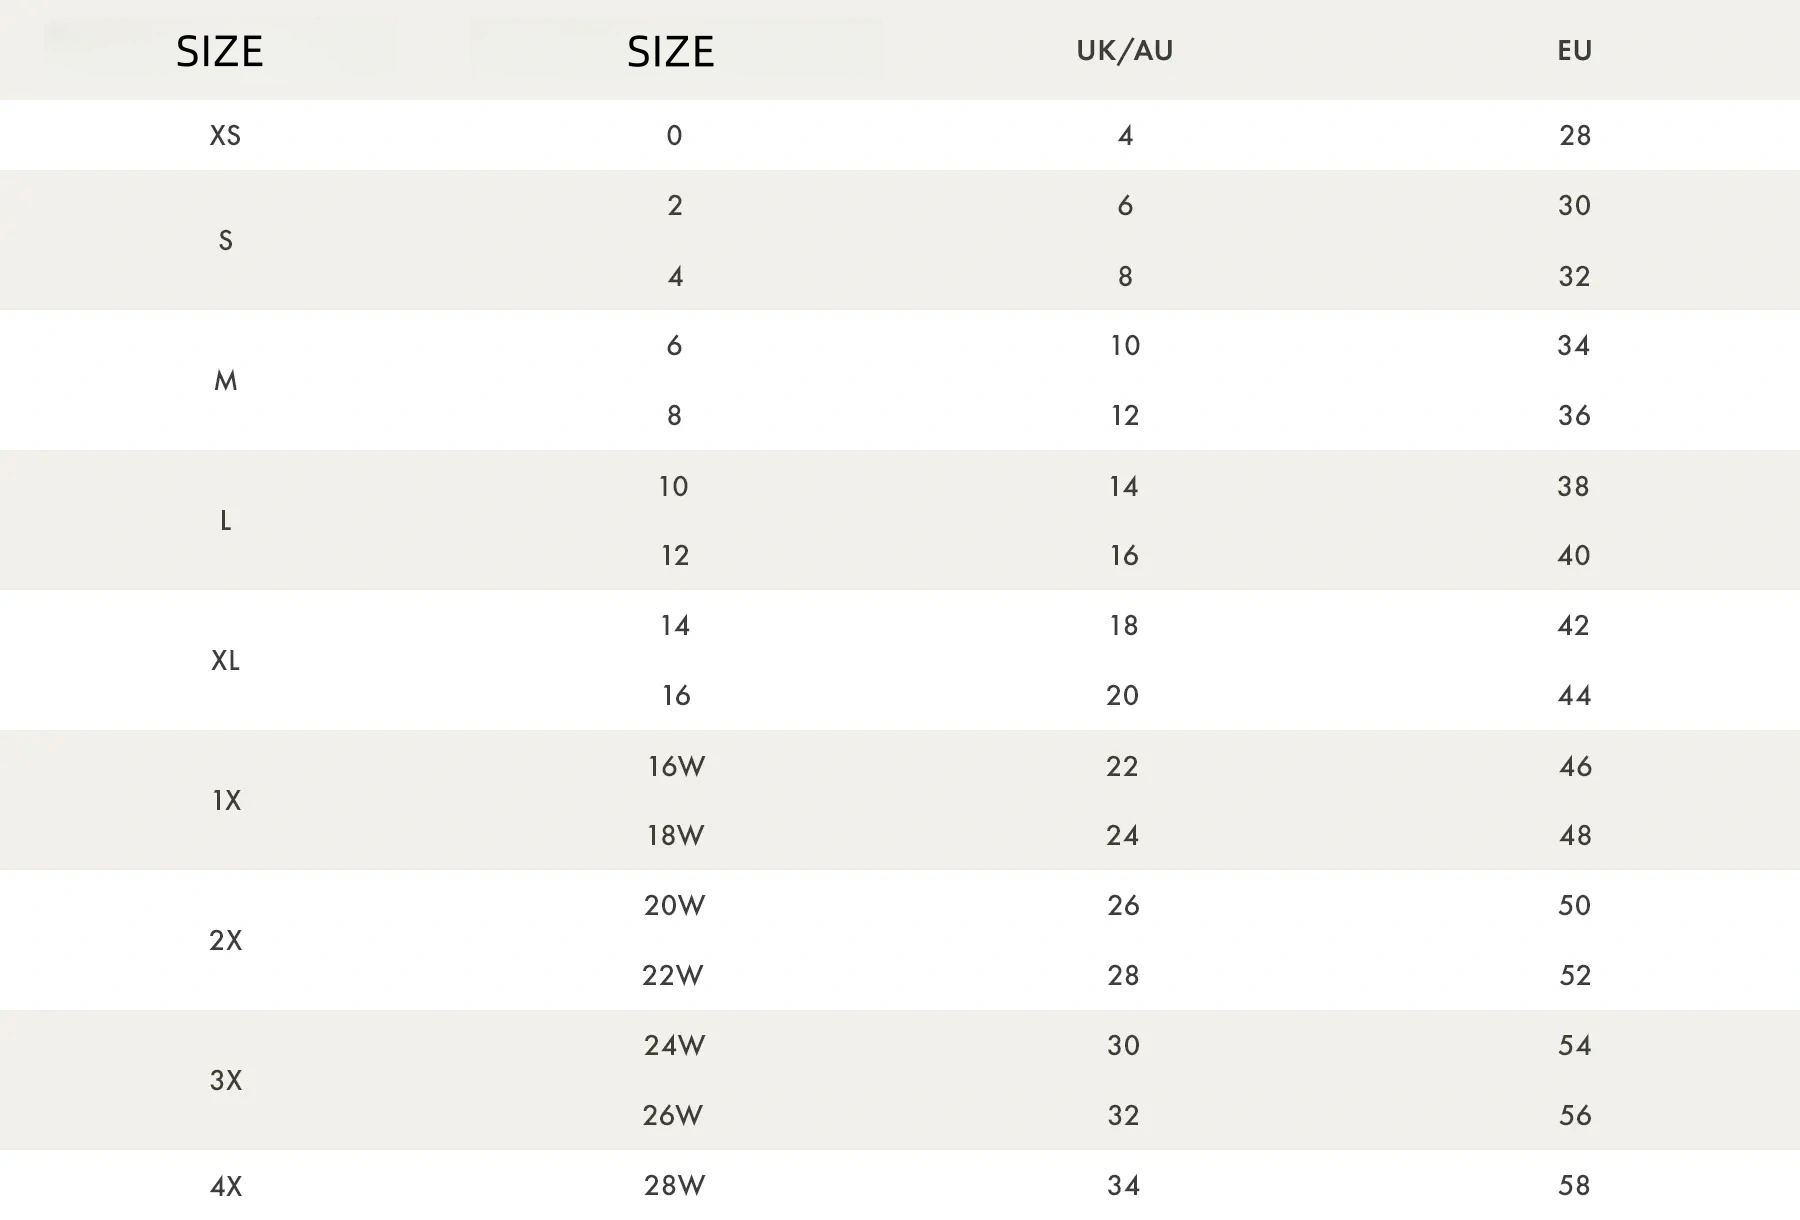Select the 28W size cell
This screenshot has height=1220, width=1800.
tap(675, 1186)
